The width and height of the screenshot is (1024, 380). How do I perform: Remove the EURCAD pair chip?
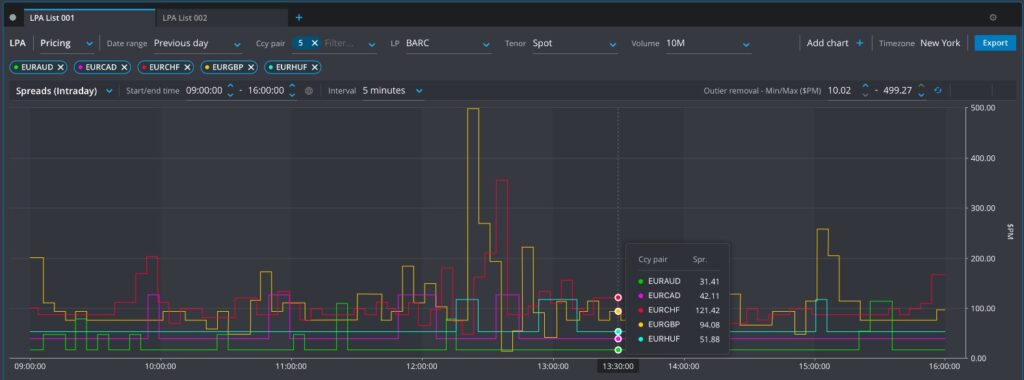point(123,67)
